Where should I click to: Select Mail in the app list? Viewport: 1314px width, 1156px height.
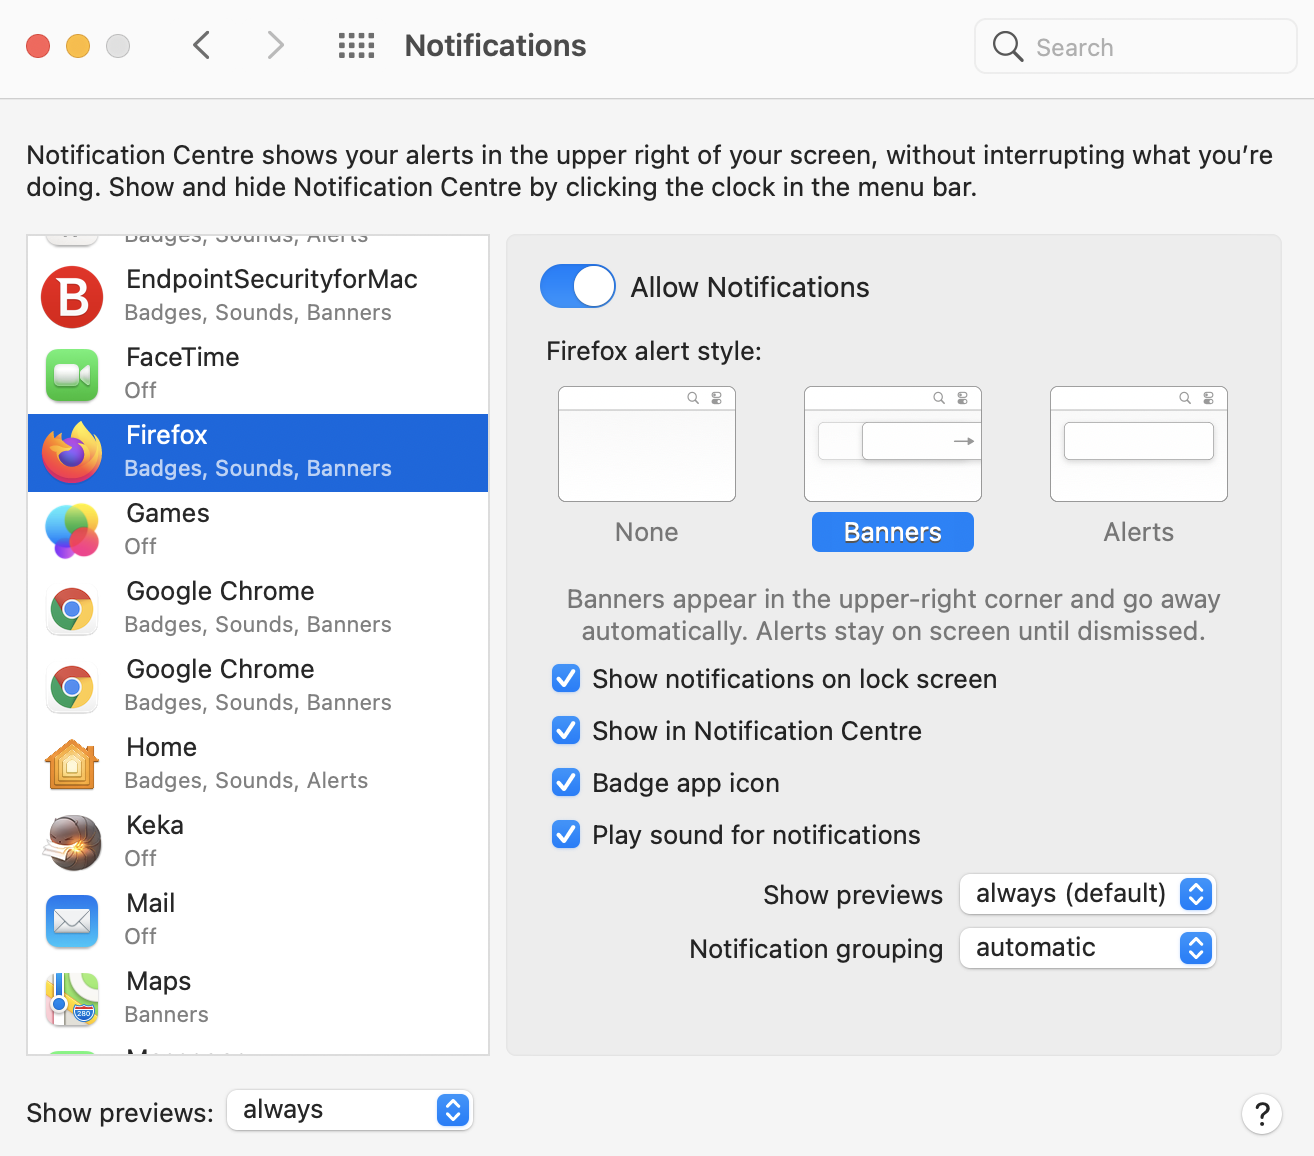[258, 921]
